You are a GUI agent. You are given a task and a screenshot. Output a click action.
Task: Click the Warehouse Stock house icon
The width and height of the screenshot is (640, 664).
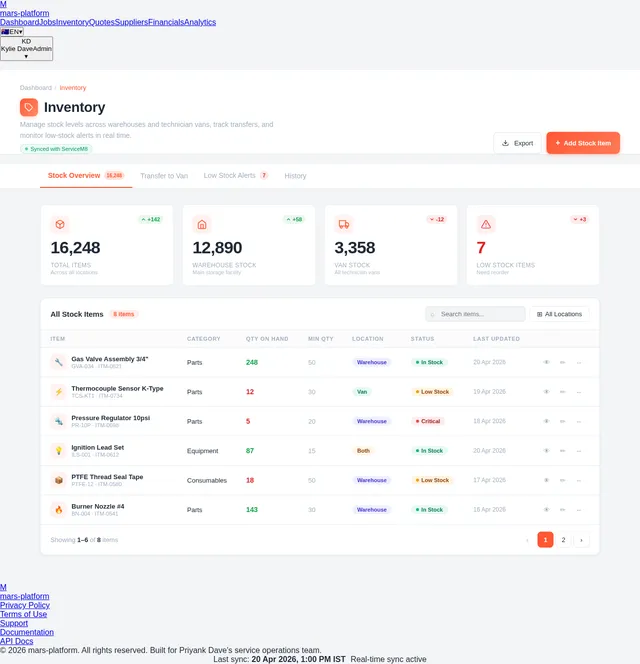[x=202, y=224]
